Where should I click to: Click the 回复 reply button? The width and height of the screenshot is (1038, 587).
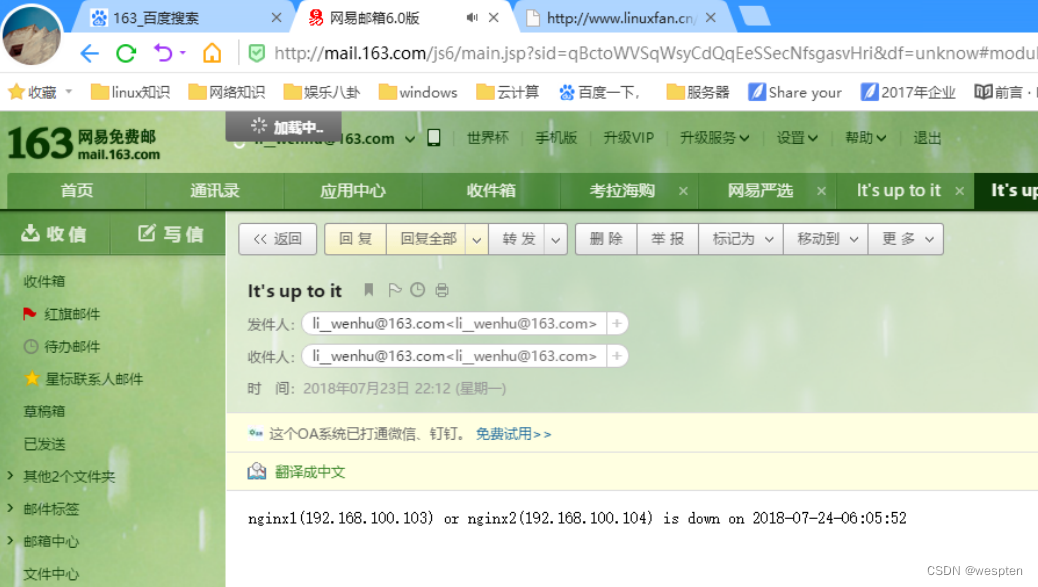pyautogui.click(x=355, y=239)
